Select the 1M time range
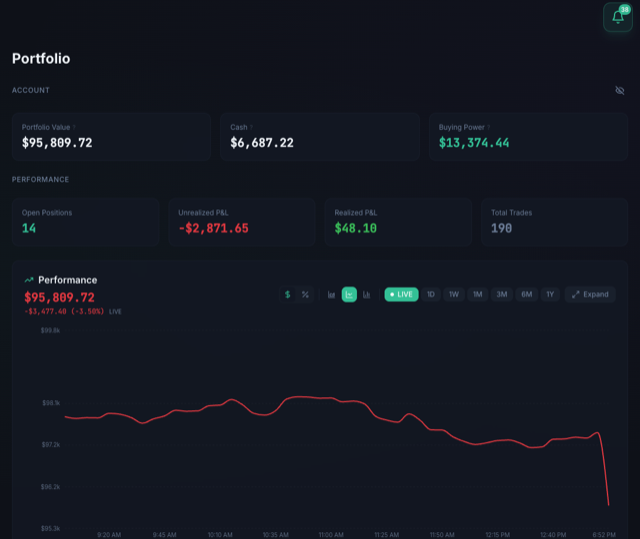This screenshot has width=640, height=539. [478, 295]
